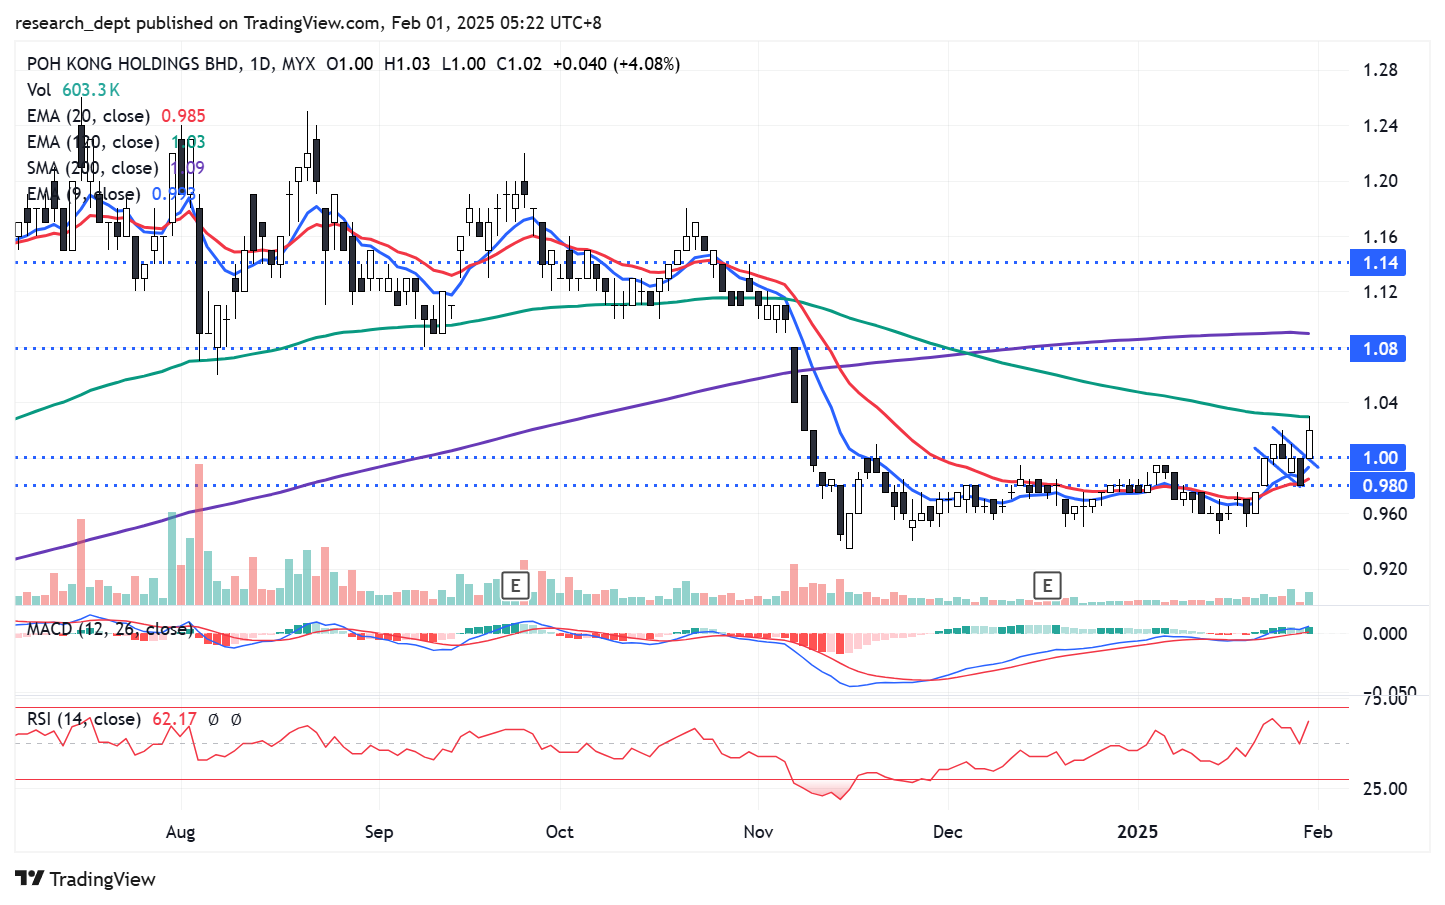Click the 1.28 label on price axis
Screen dimensions: 1445x905
tap(1380, 70)
